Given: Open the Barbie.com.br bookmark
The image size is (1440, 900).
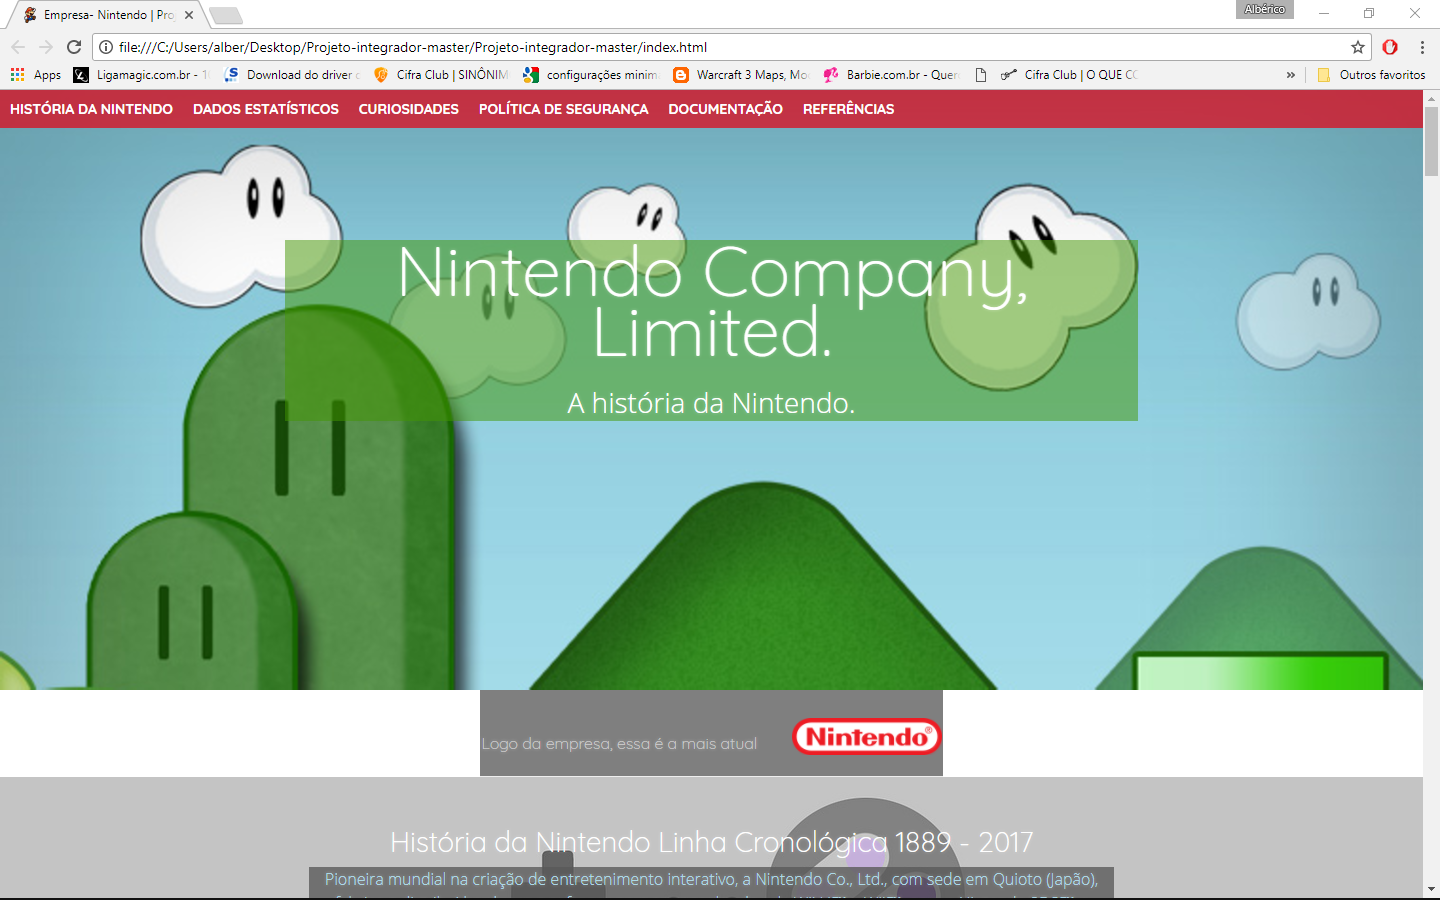Looking at the screenshot, I should (x=891, y=75).
